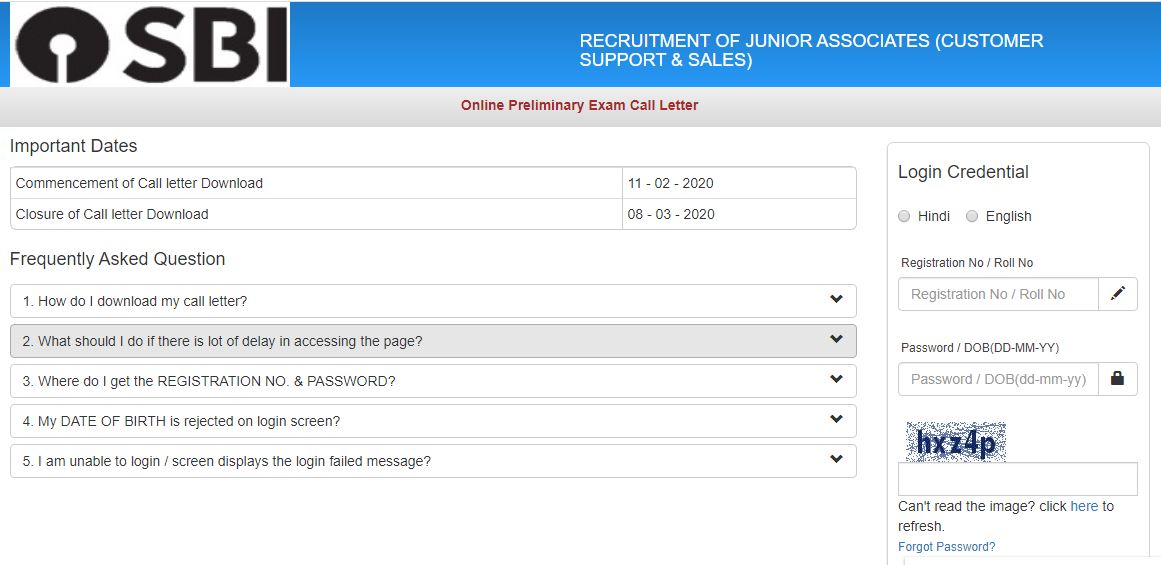
Task: Click the lock icon beside Password field
Action: (x=1118, y=379)
